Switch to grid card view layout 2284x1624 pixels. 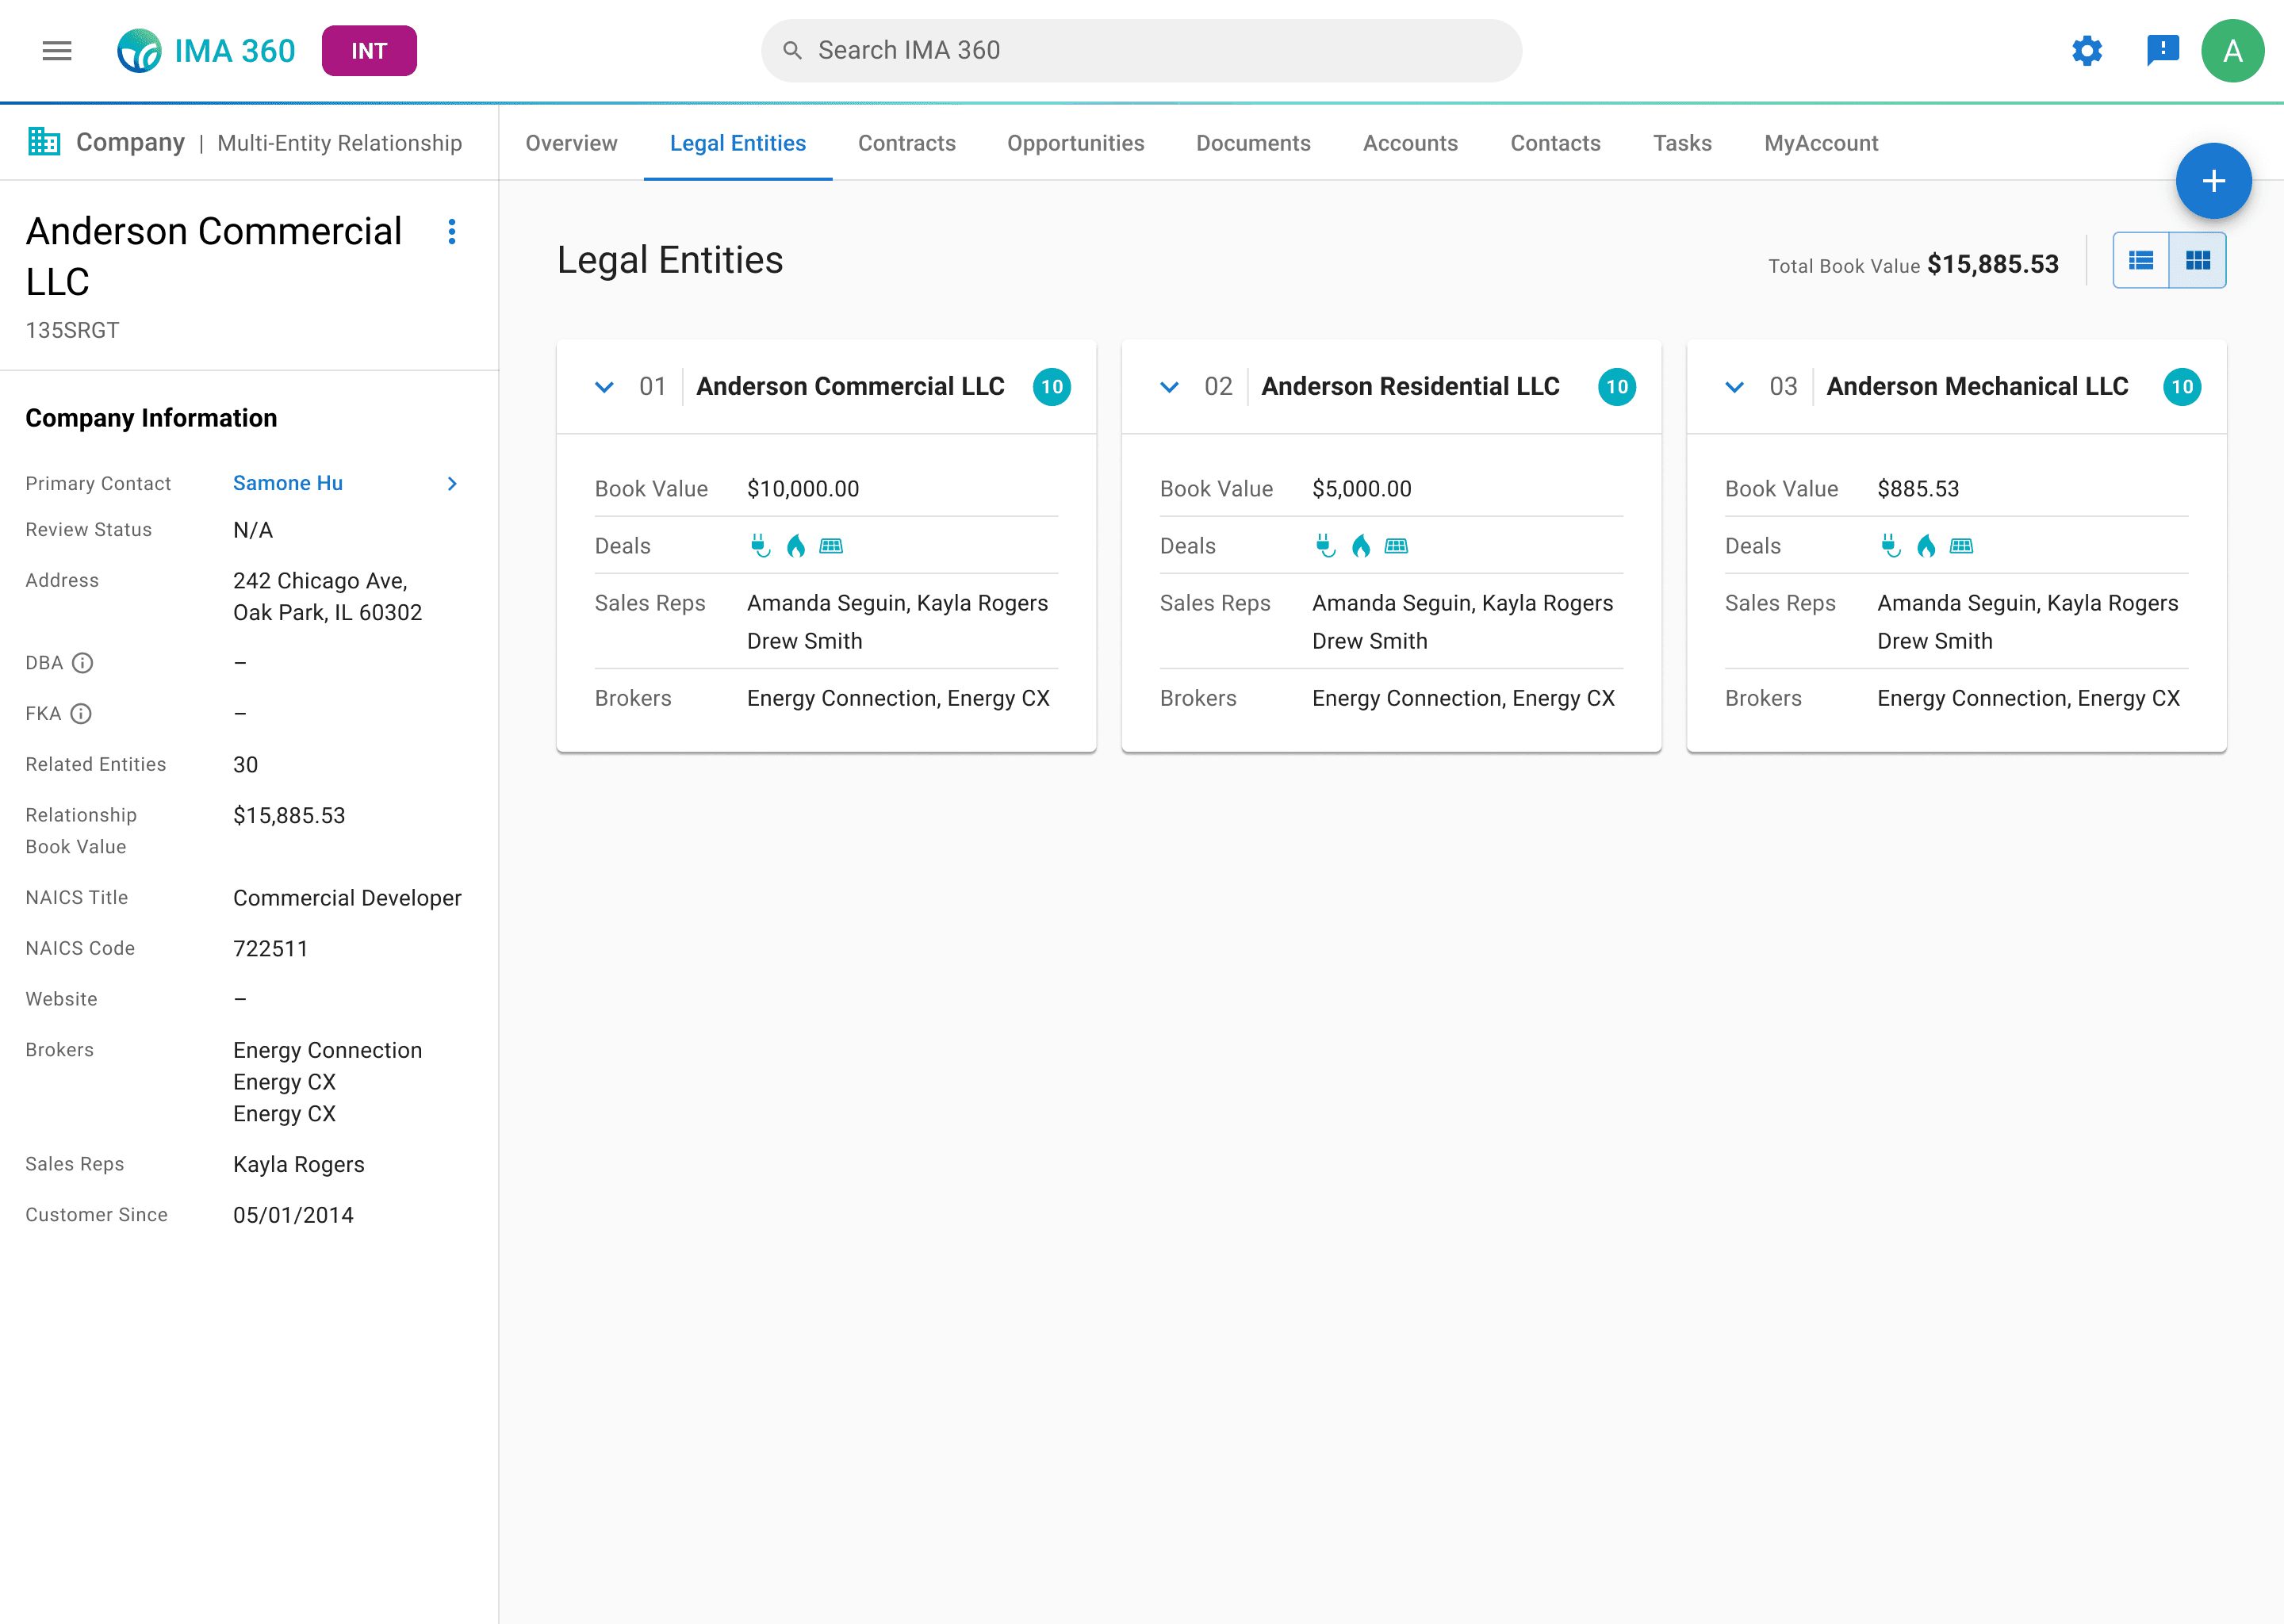[x=2197, y=260]
